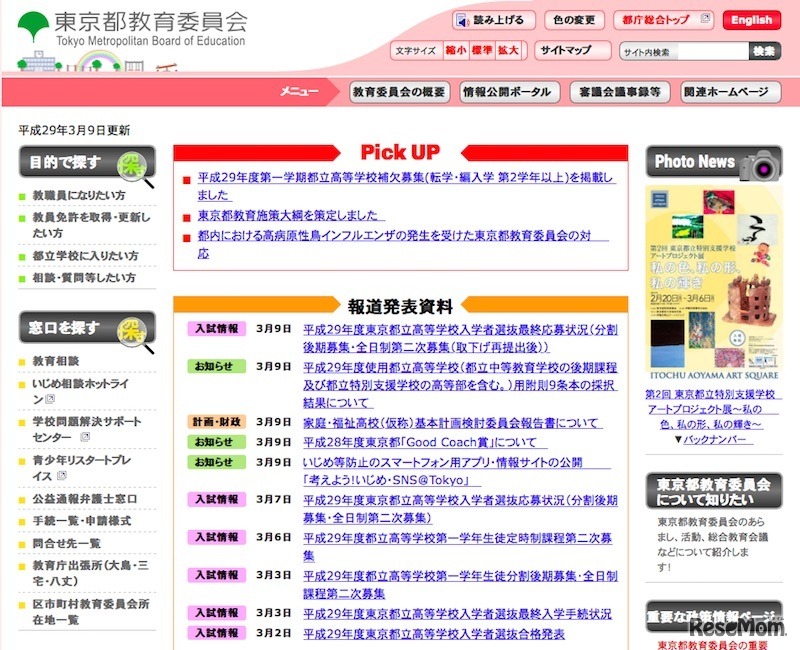This screenshot has width=800, height=650.
Task: Open the 関連ホームページ menu
Action: [x=731, y=92]
